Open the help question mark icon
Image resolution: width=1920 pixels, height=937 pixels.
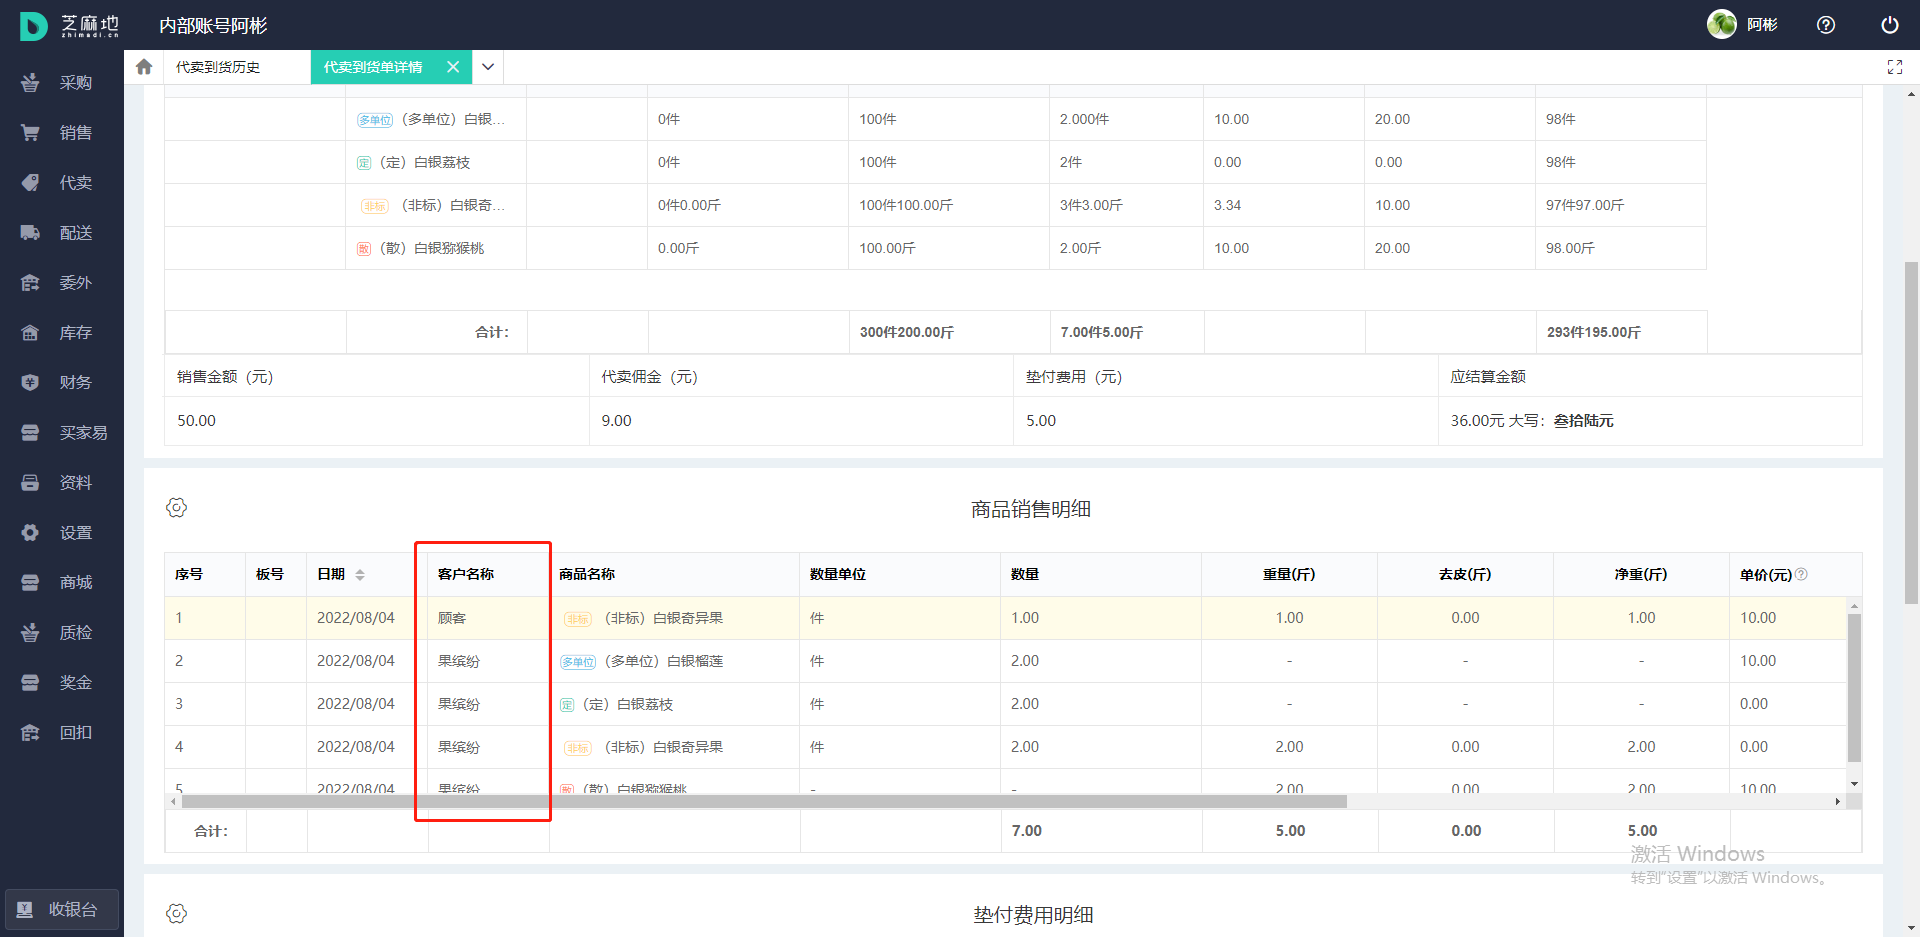tap(1826, 25)
